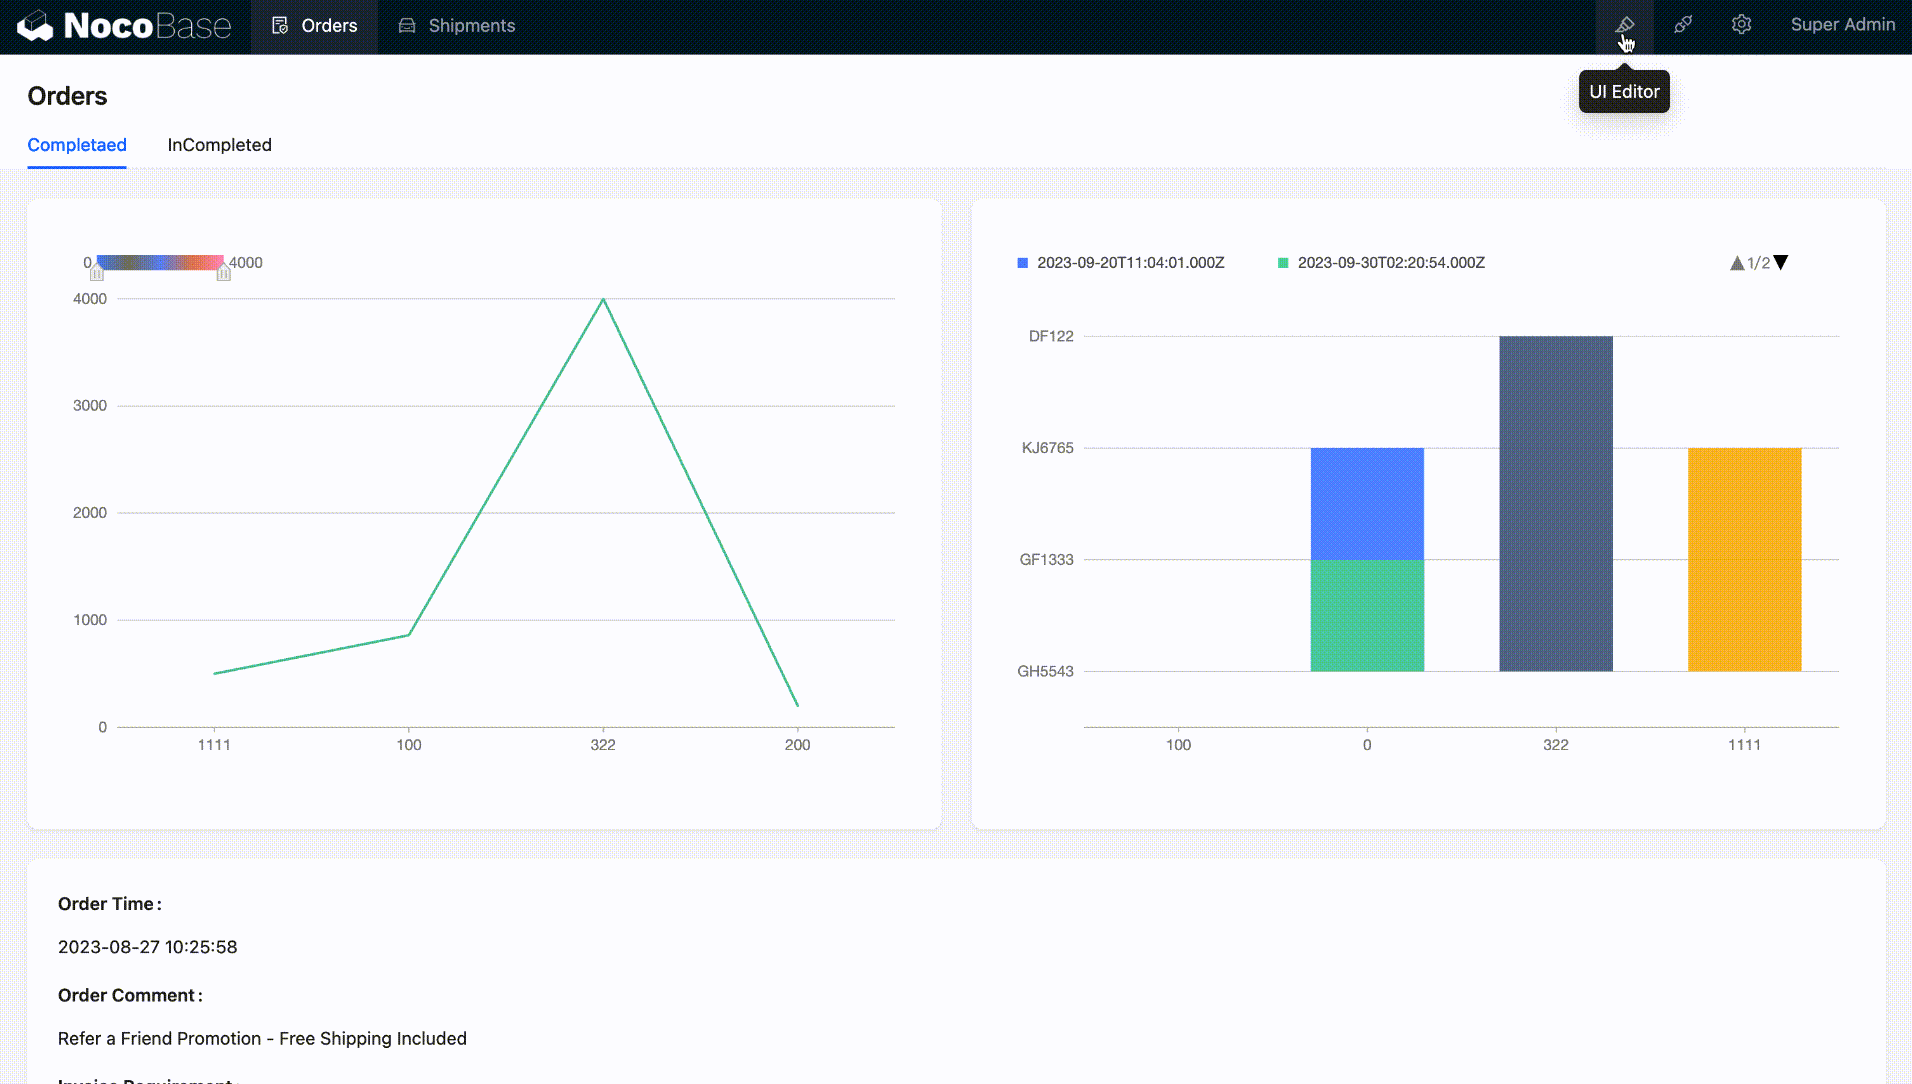Click the Orders heading link
This screenshot has width=1912, height=1084.
[x=67, y=96]
